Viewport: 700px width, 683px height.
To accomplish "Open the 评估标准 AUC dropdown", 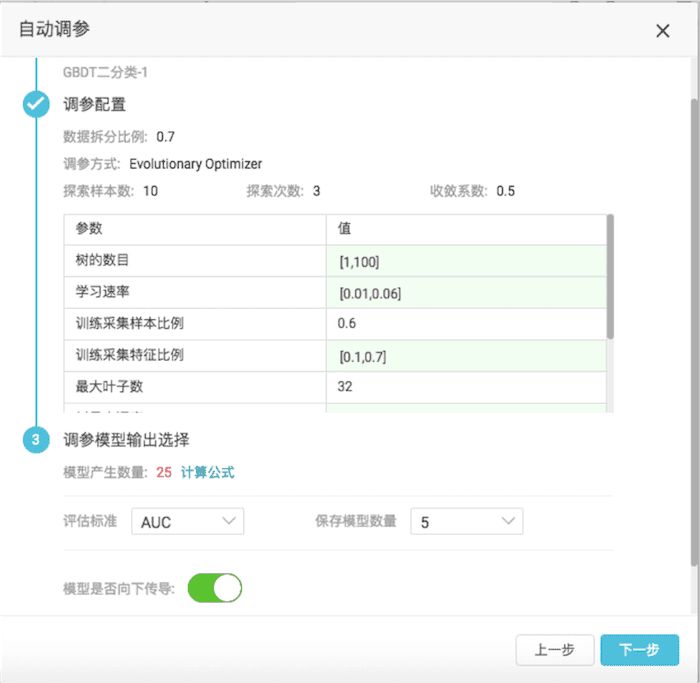I will (x=188, y=521).
